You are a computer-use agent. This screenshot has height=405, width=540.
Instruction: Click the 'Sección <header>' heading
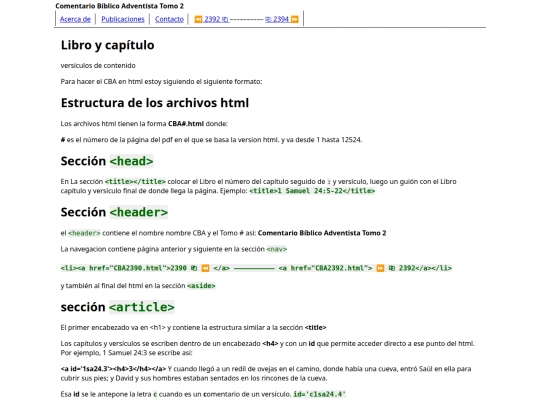point(114,212)
